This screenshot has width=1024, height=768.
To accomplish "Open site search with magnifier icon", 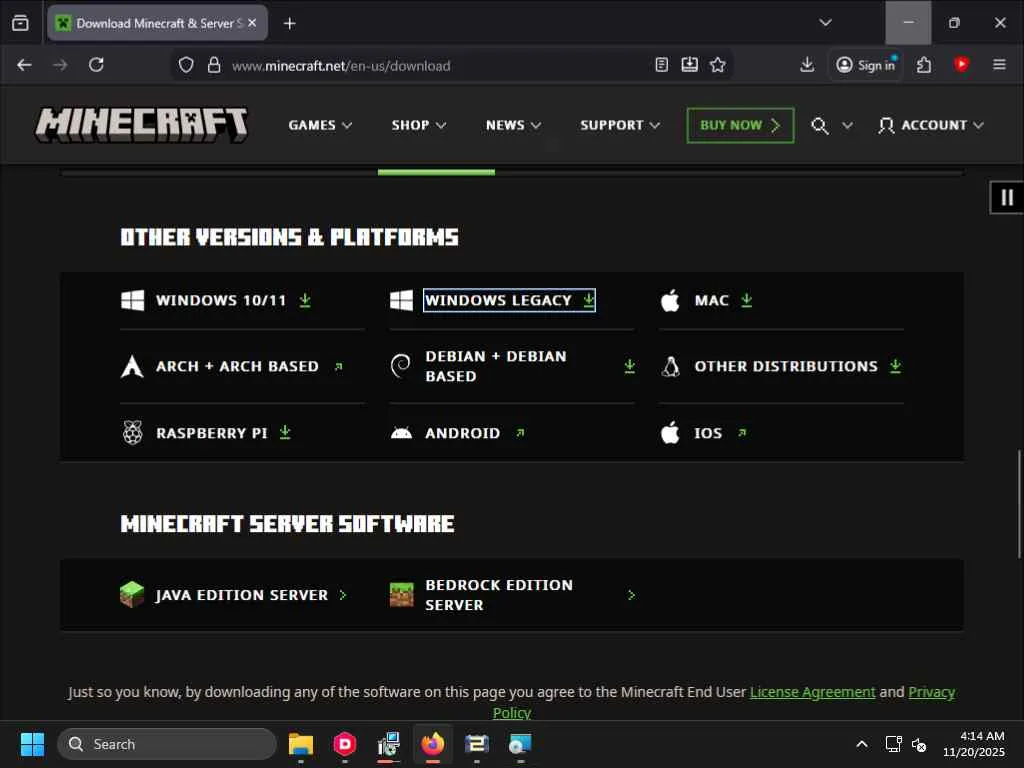I will click(x=820, y=125).
